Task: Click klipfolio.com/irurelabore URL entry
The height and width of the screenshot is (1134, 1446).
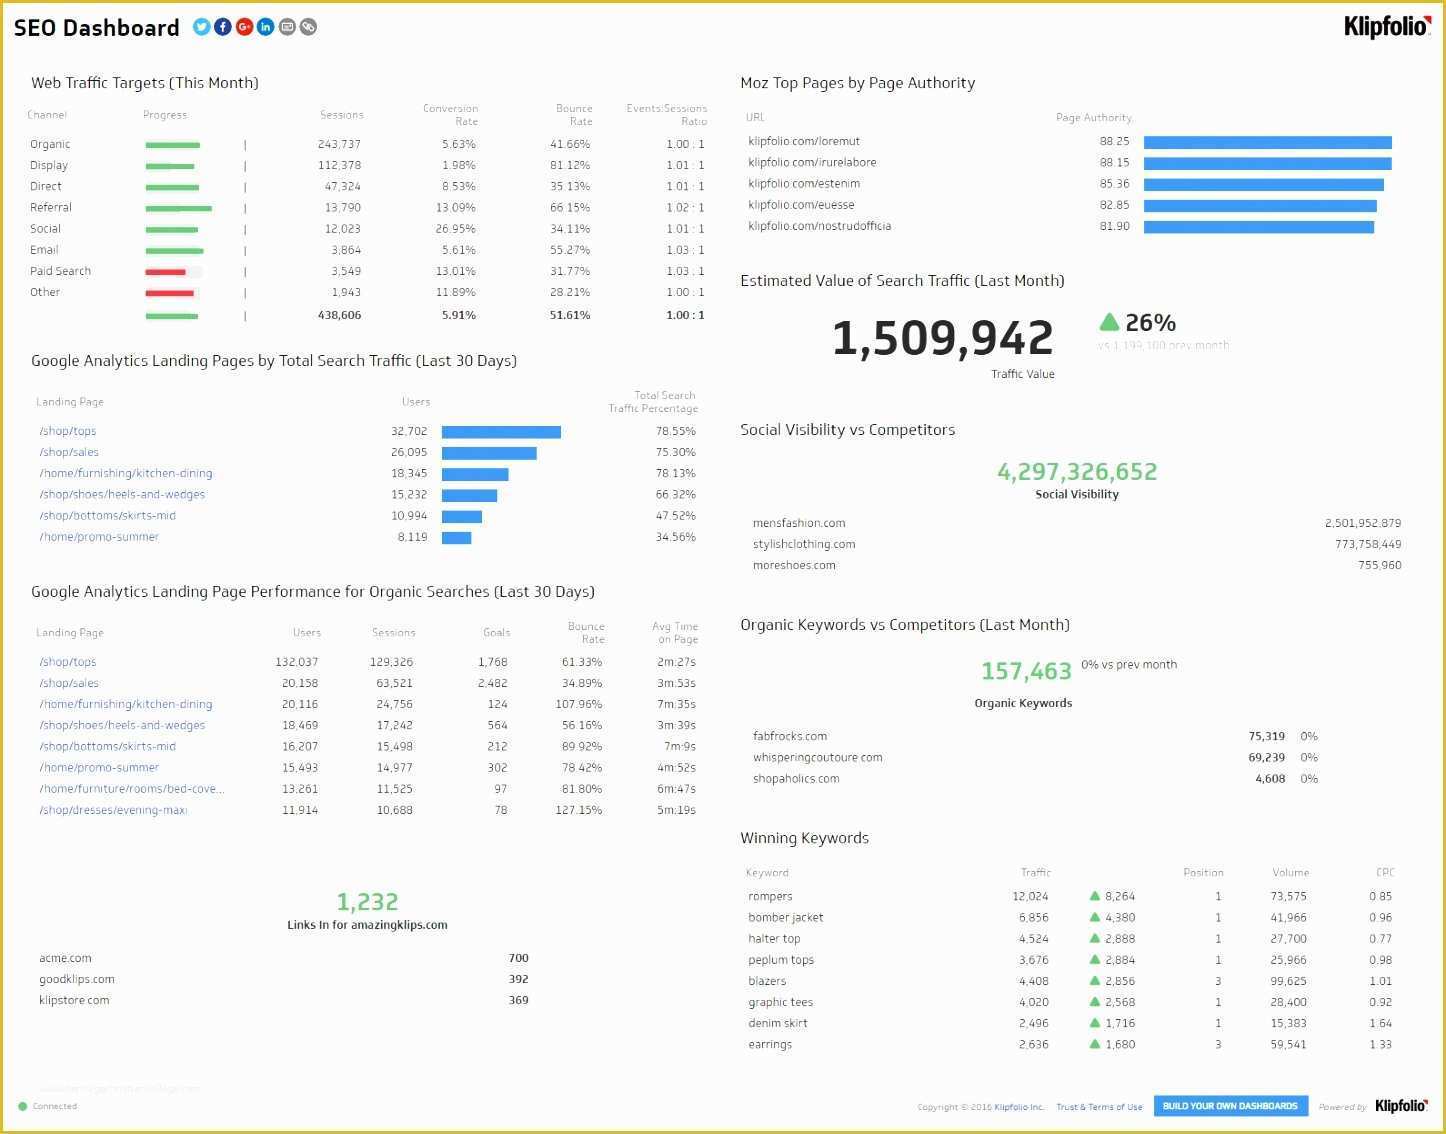Action: coord(812,162)
